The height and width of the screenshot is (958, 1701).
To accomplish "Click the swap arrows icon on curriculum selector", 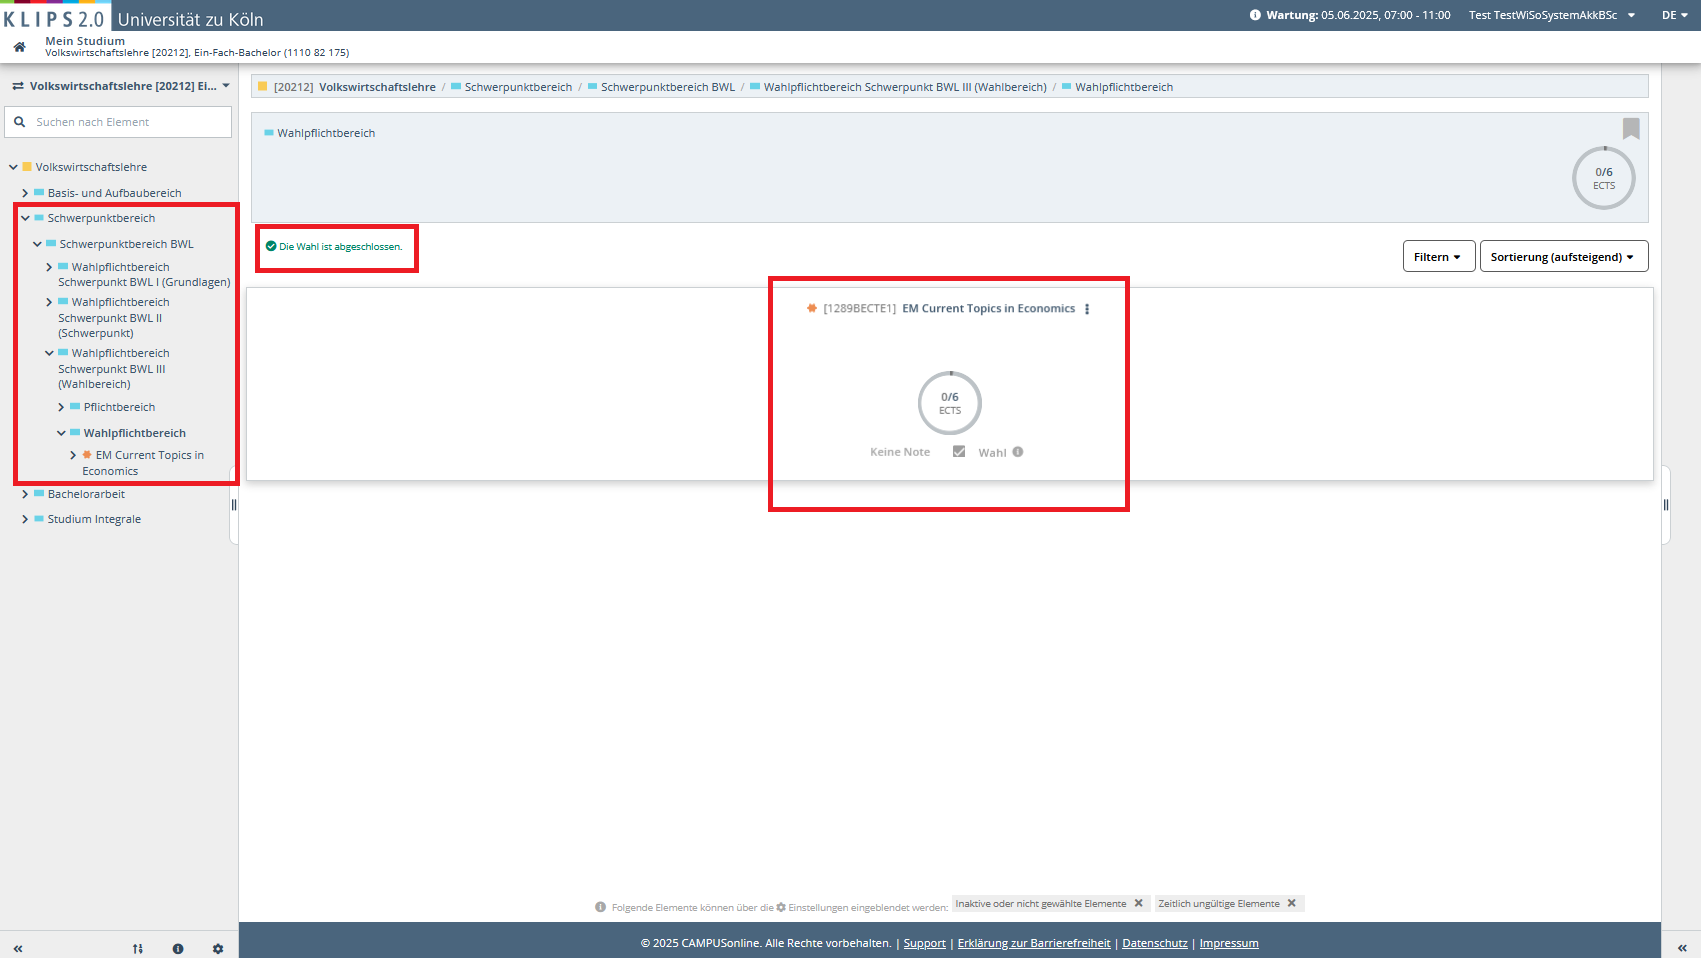I will [18, 86].
